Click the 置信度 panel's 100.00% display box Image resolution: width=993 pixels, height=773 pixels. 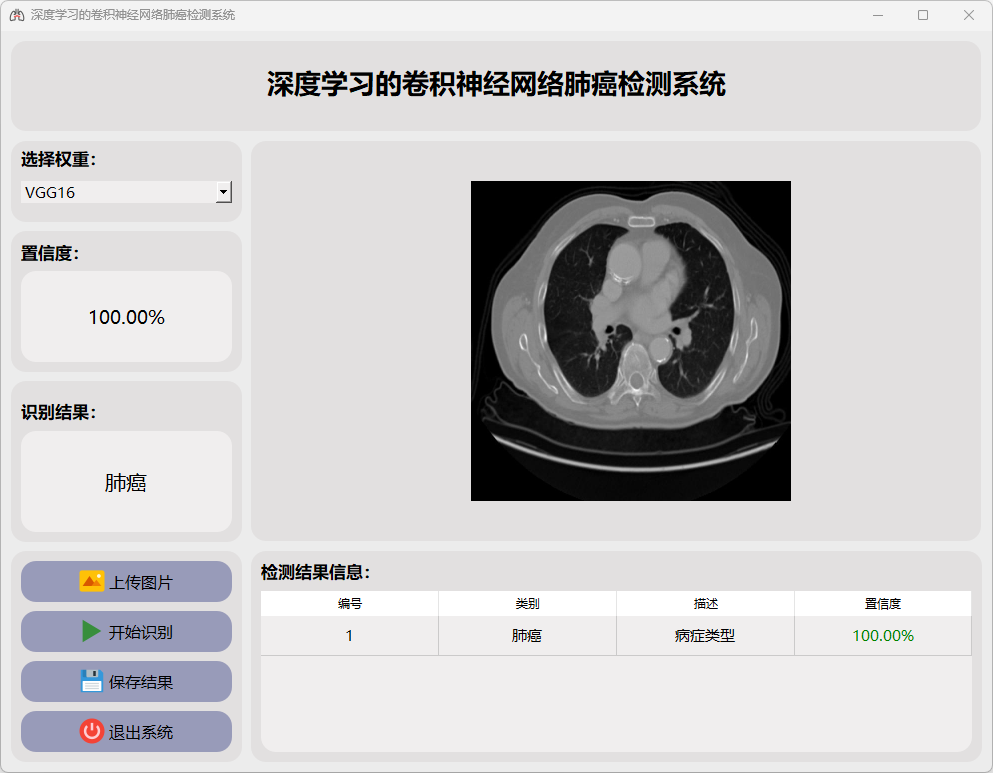coord(126,317)
